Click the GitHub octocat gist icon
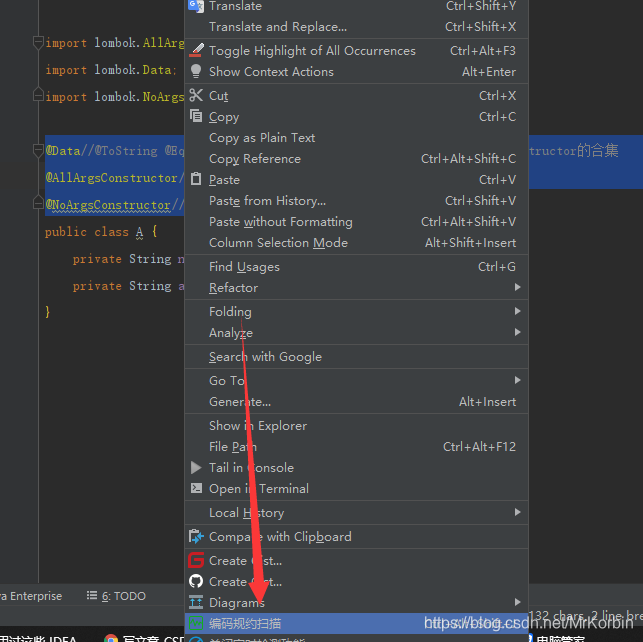643x642 pixels. point(196,581)
